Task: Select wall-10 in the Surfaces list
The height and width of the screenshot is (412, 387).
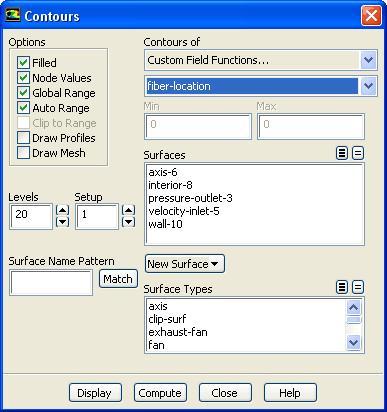Action: coord(254,224)
